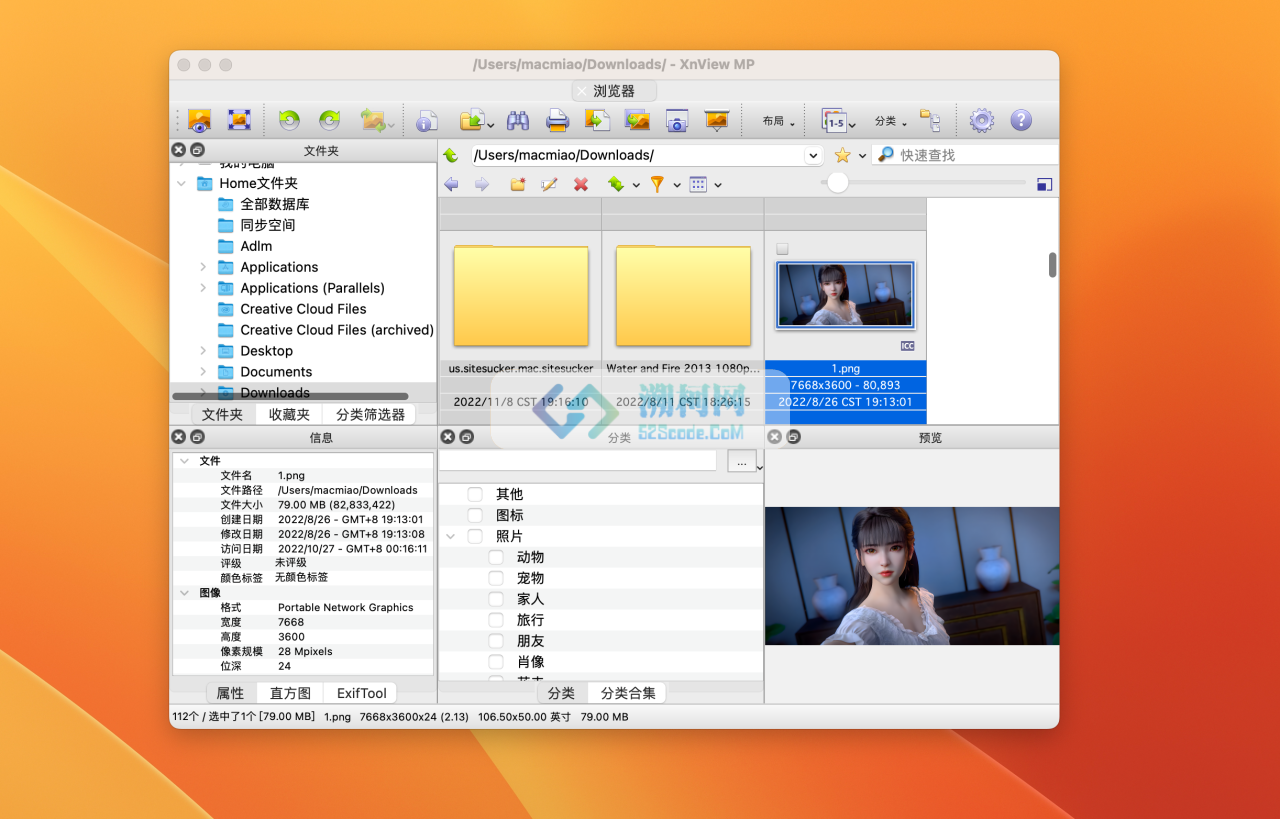Click the binoculars search icon
The width and height of the screenshot is (1280, 819).
[517, 121]
